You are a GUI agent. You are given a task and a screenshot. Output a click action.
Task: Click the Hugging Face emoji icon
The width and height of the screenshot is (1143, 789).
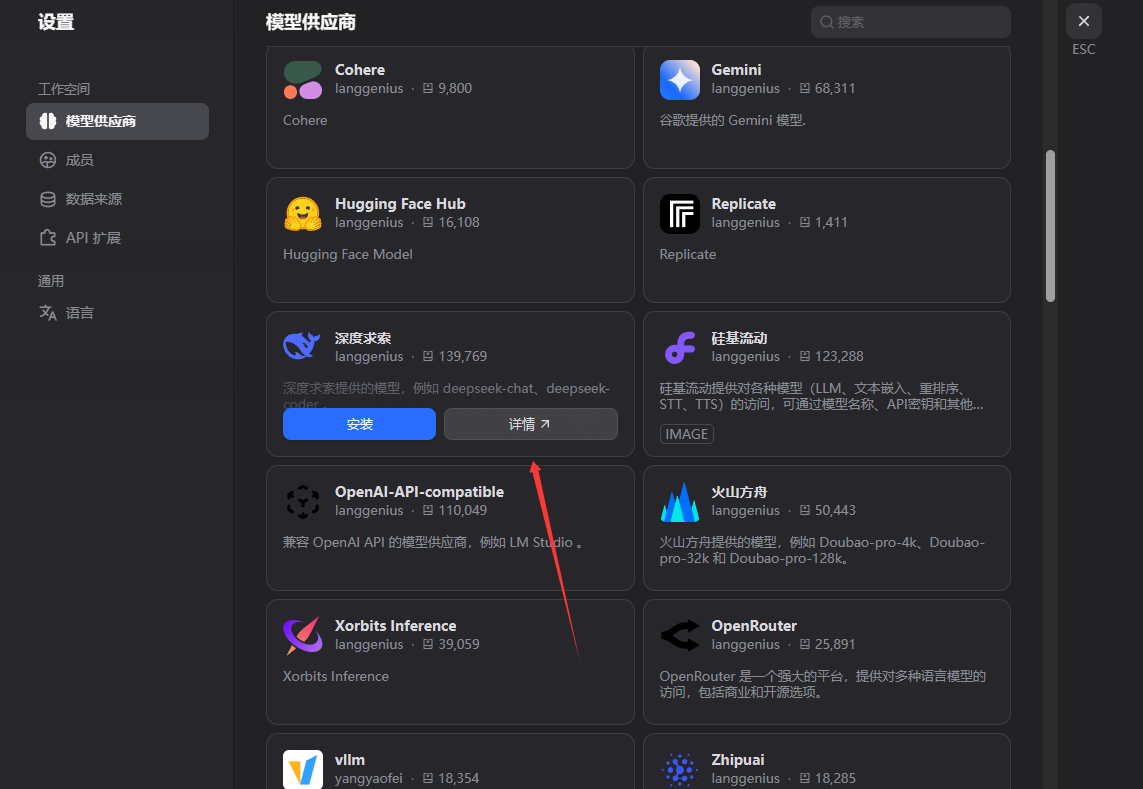tap(303, 214)
